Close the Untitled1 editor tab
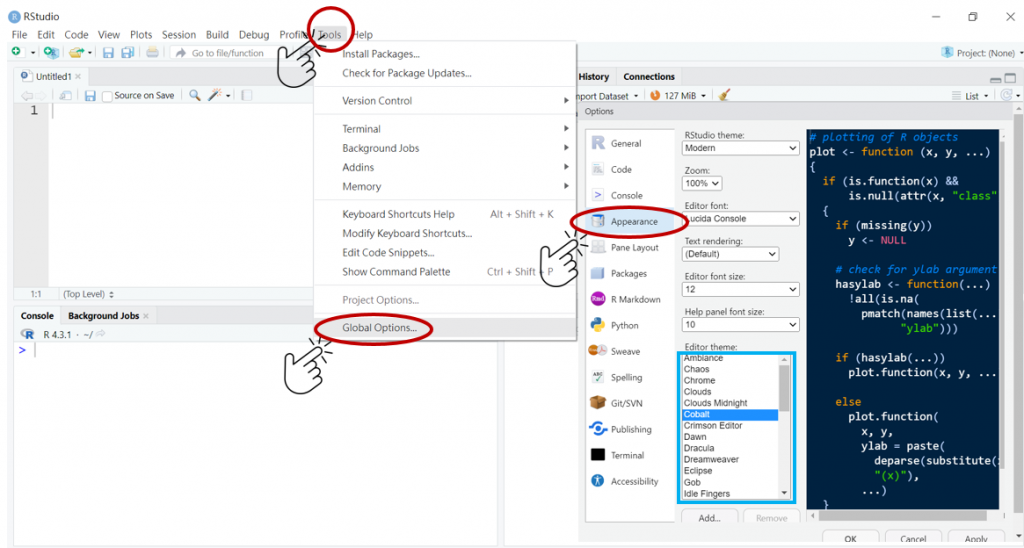The height and width of the screenshot is (548, 1024). (78, 76)
